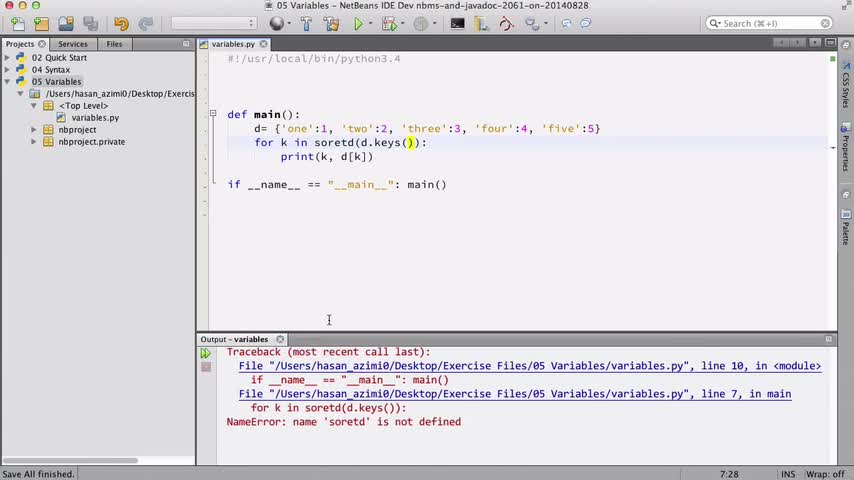
Task: Click the Open Project toolbar icon
Action: coord(66,23)
